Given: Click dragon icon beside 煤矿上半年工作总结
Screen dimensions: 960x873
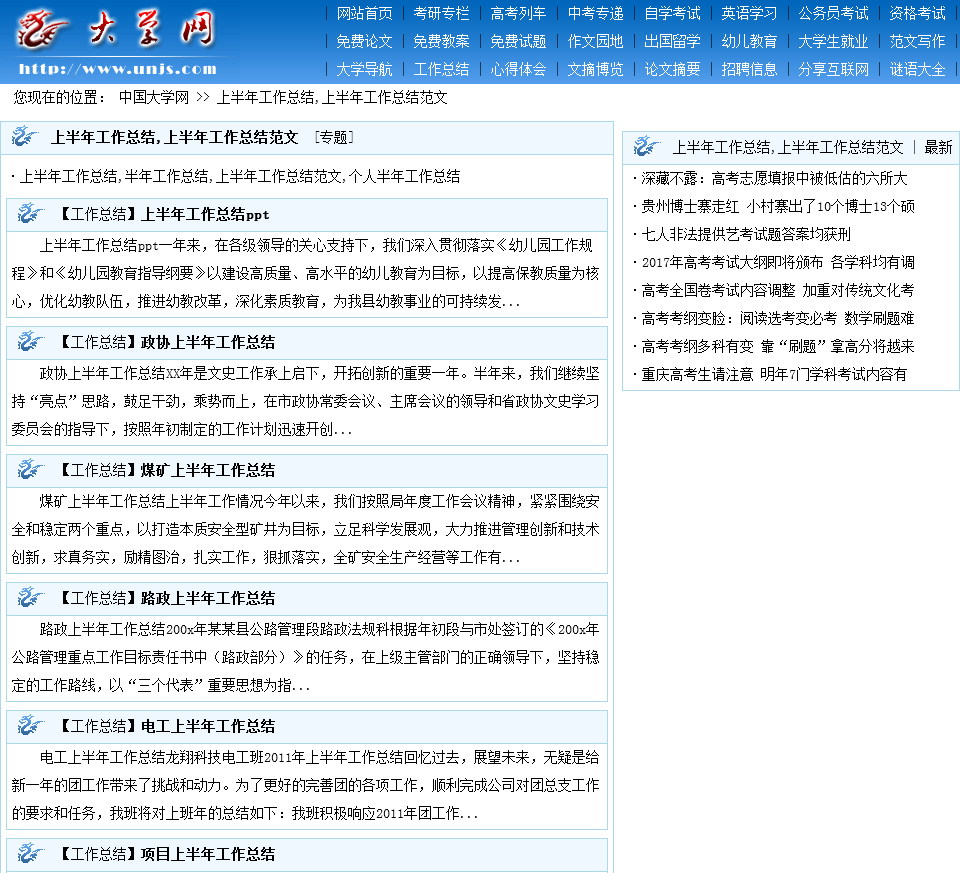Looking at the screenshot, I should pos(31,470).
